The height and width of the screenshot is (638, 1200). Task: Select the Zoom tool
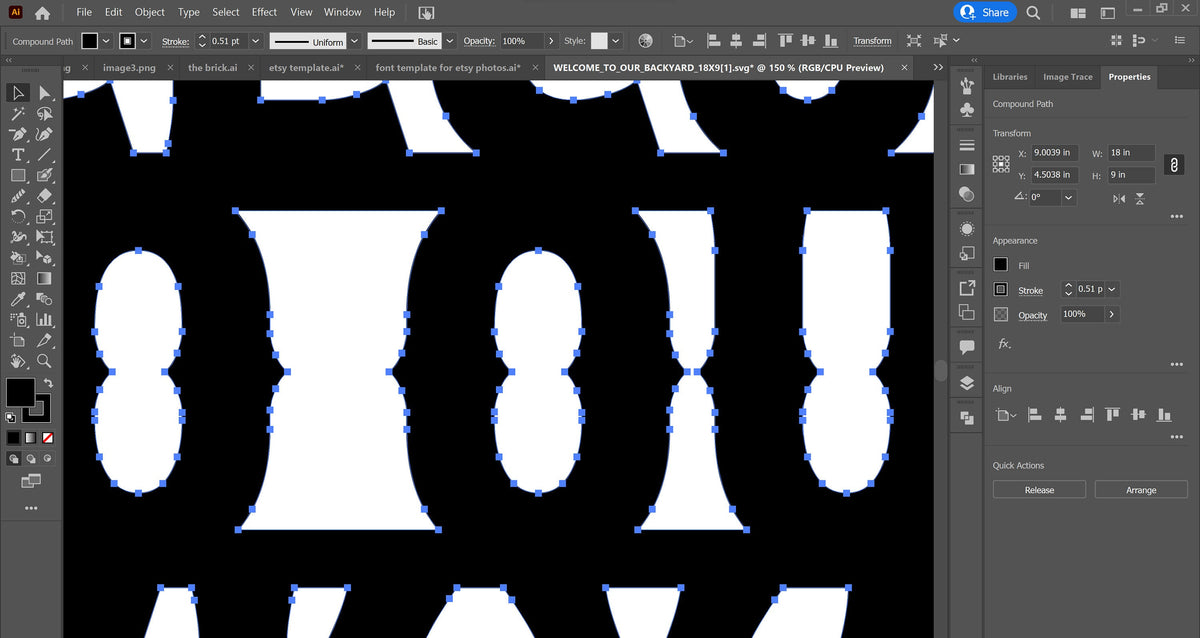coord(44,361)
